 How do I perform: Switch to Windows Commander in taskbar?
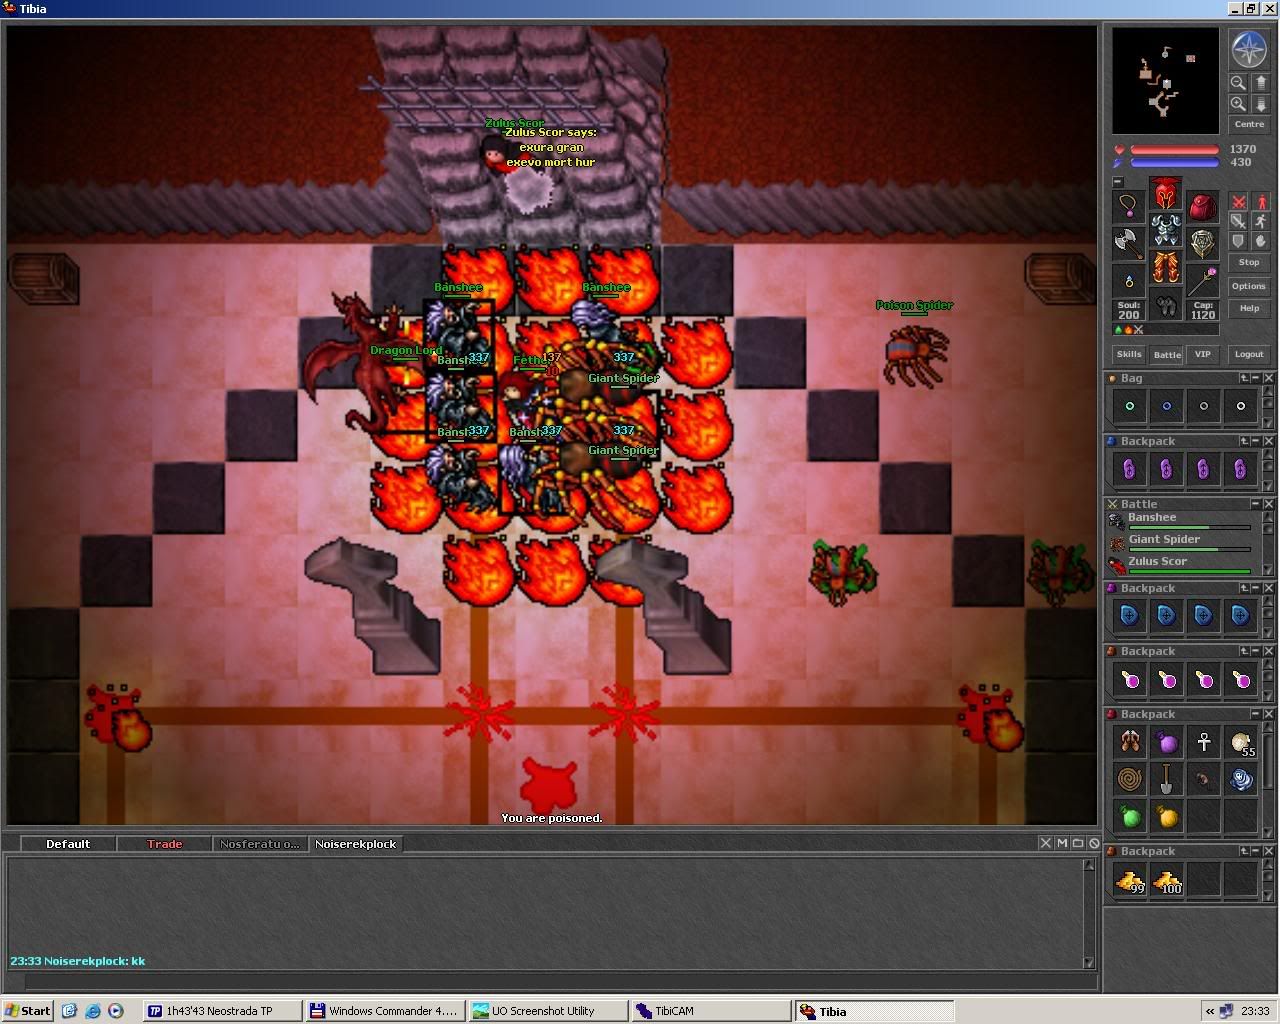(x=385, y=1010)
